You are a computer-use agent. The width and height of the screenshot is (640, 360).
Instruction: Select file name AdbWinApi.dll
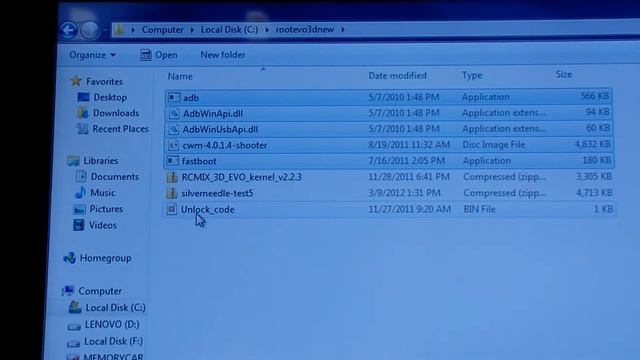click(213, 114)
